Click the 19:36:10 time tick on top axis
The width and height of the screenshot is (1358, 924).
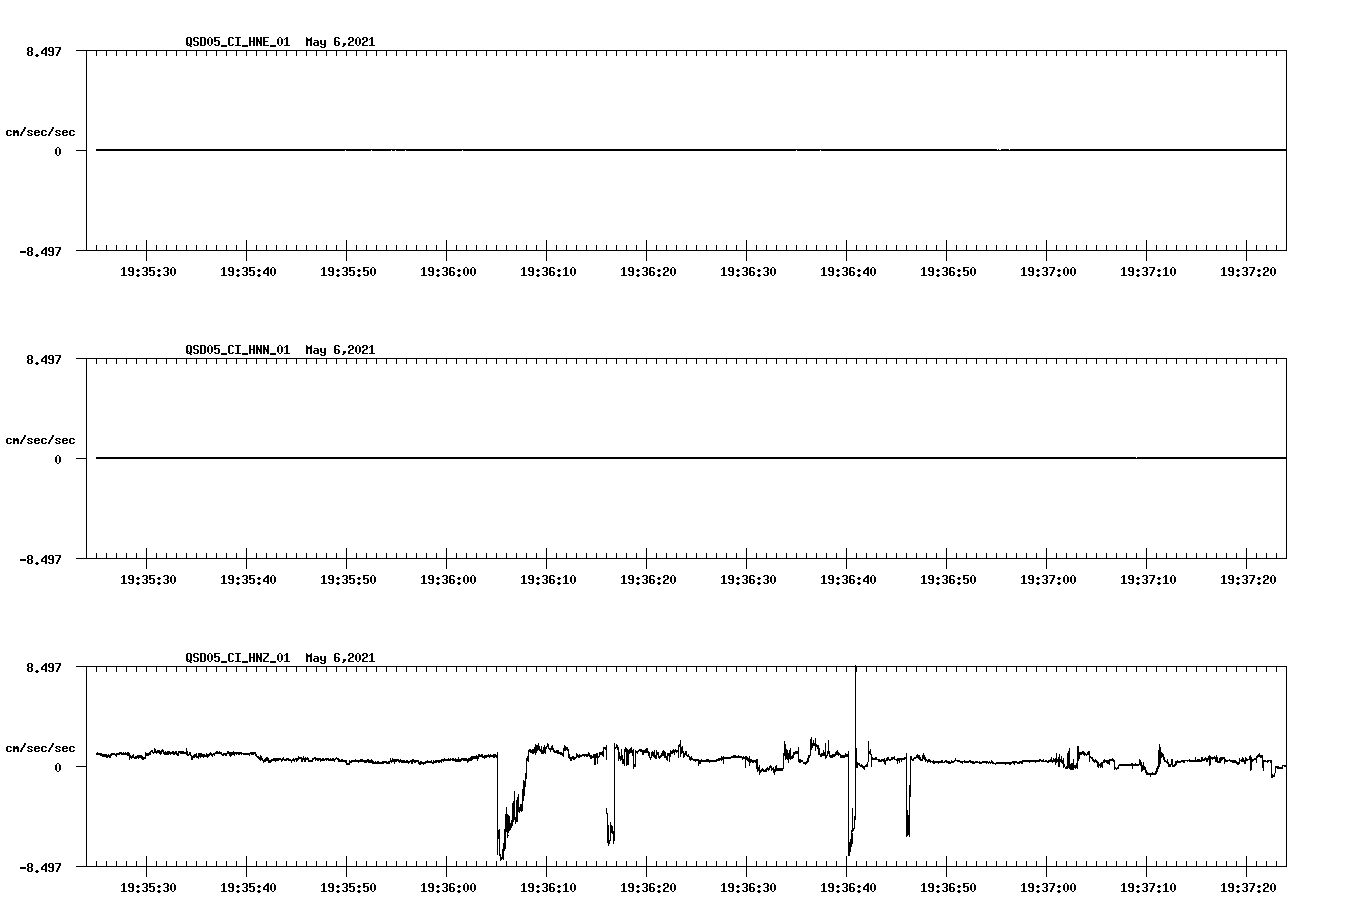(548, 270)
